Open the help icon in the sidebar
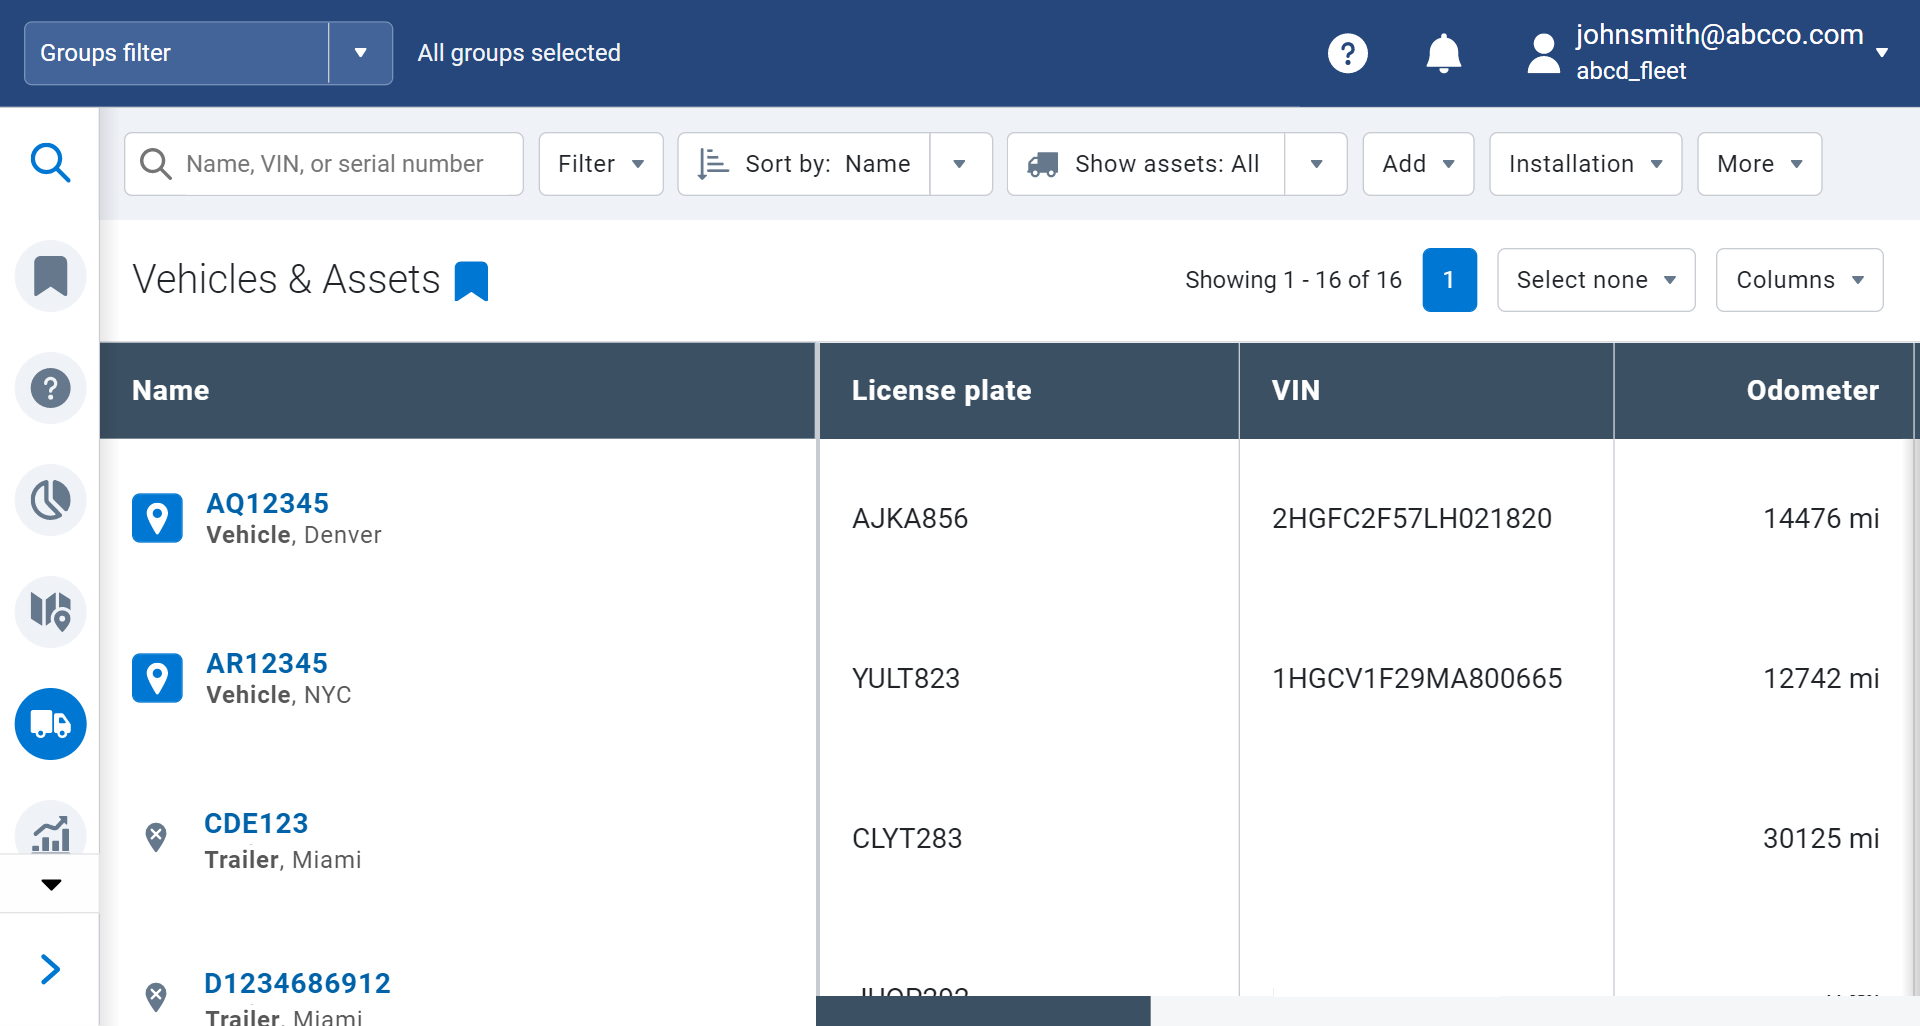This screenshot has height=1026, width=1920. [x=50, y=387]
